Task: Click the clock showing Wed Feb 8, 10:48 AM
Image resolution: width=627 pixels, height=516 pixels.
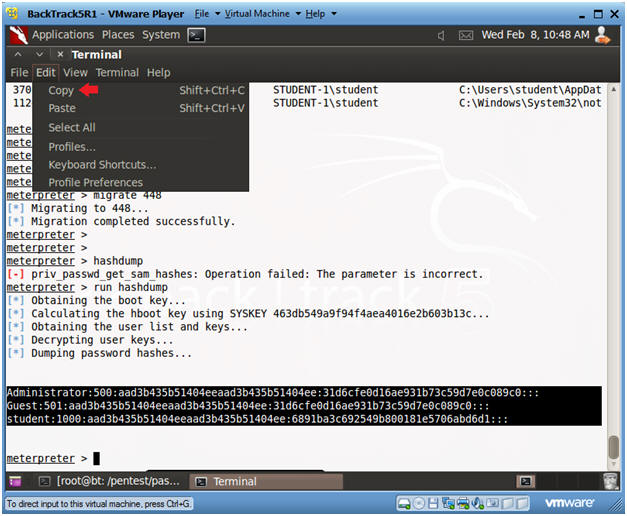Action: click(535, 35)
